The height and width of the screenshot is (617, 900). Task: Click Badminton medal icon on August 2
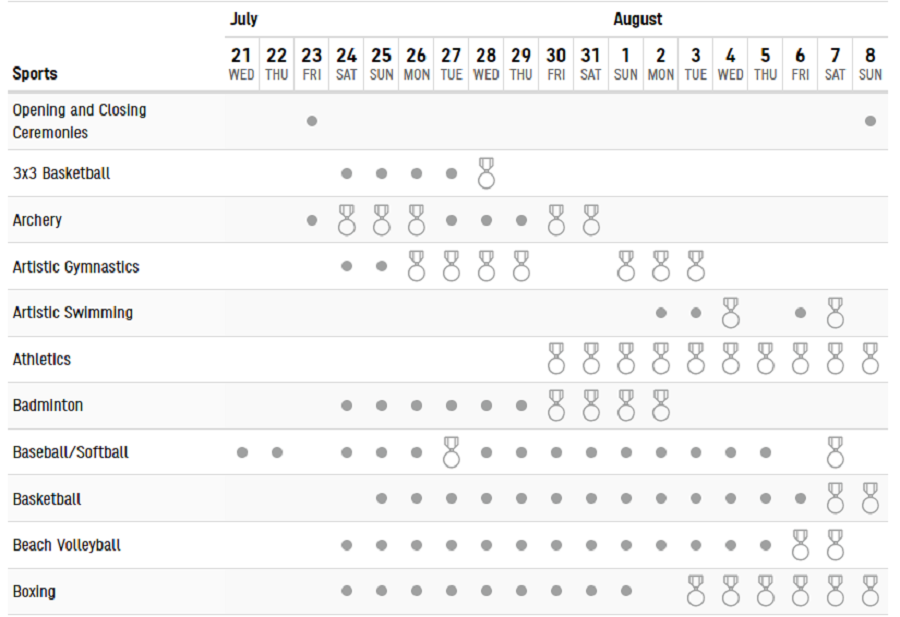661,405
